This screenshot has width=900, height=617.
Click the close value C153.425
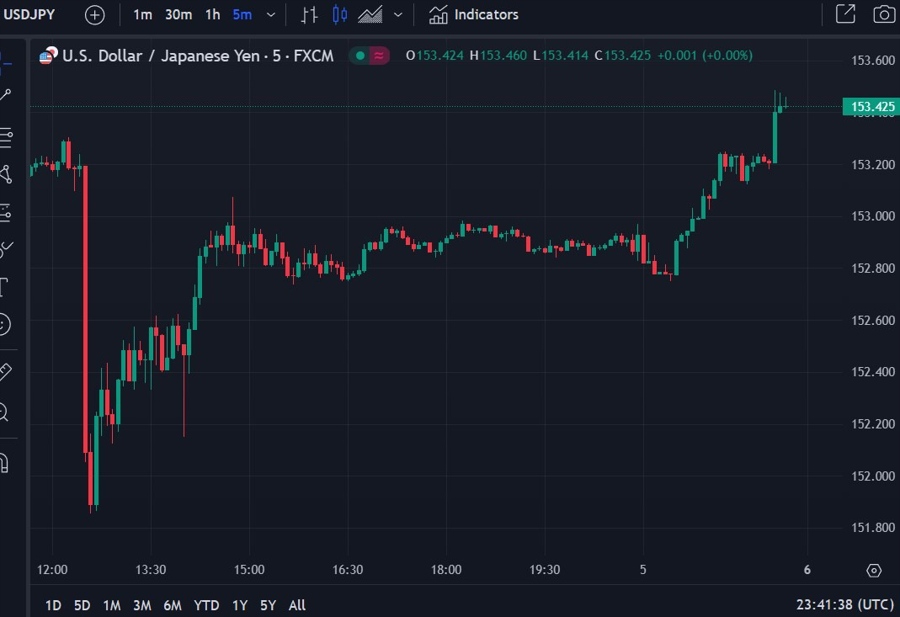(x=622, y=56)
